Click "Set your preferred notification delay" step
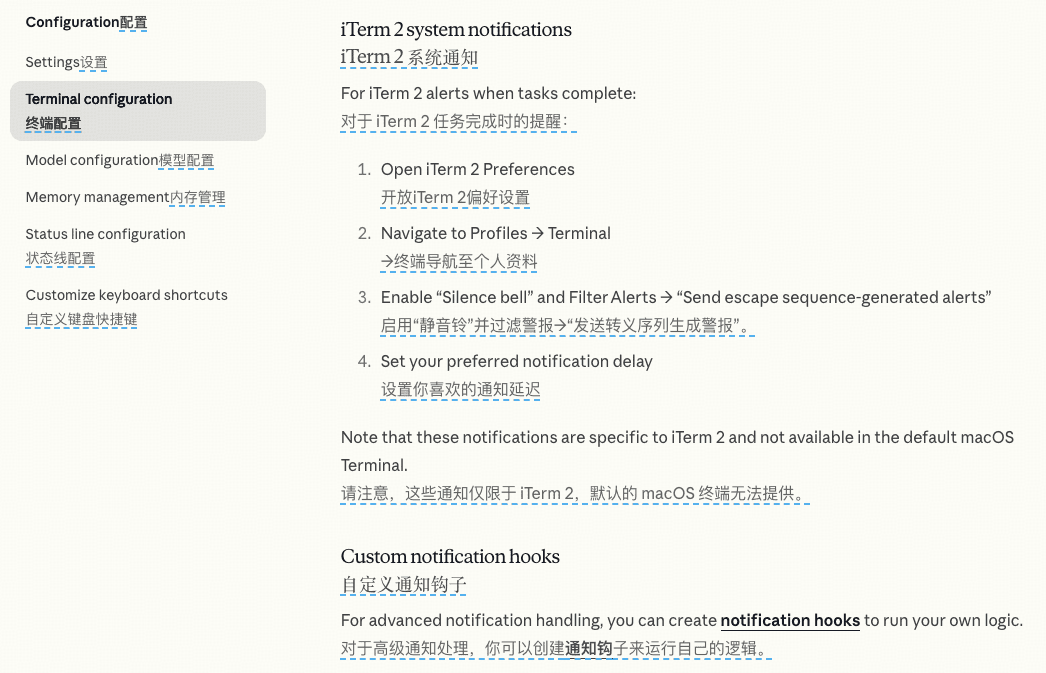 (516, 361)
